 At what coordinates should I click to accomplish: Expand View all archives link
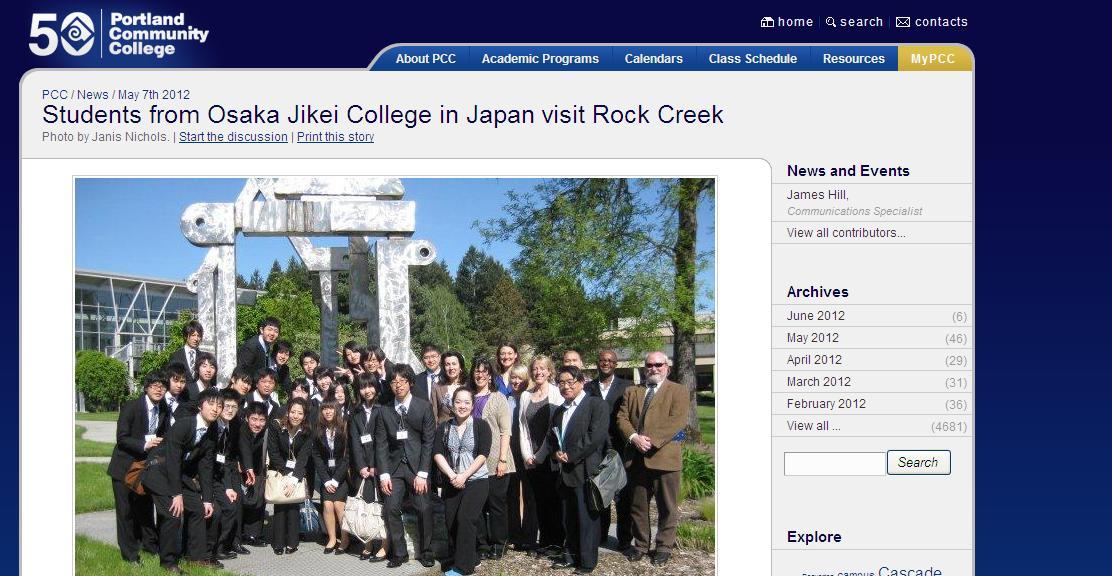(x=813, y=426)
